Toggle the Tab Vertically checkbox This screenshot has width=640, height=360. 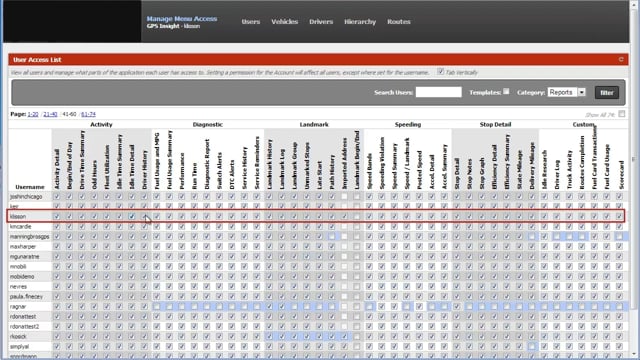coord(440,72)
